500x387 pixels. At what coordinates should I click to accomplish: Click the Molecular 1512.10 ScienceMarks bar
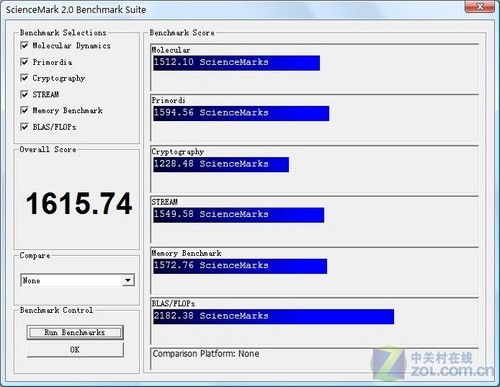point(236,63)
